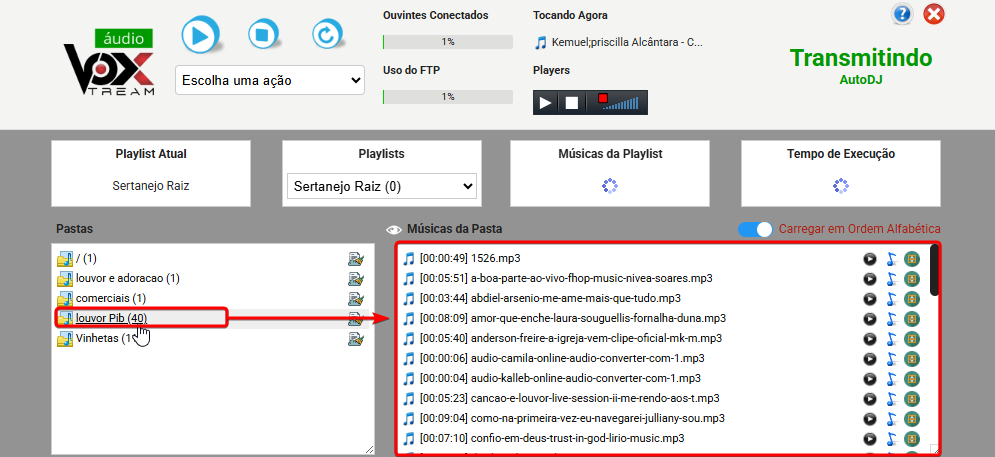This screenshot has width=995, height=457.
Task: Click edit icon next to Vinhetas folder
Action: click(x=355, y=339)
